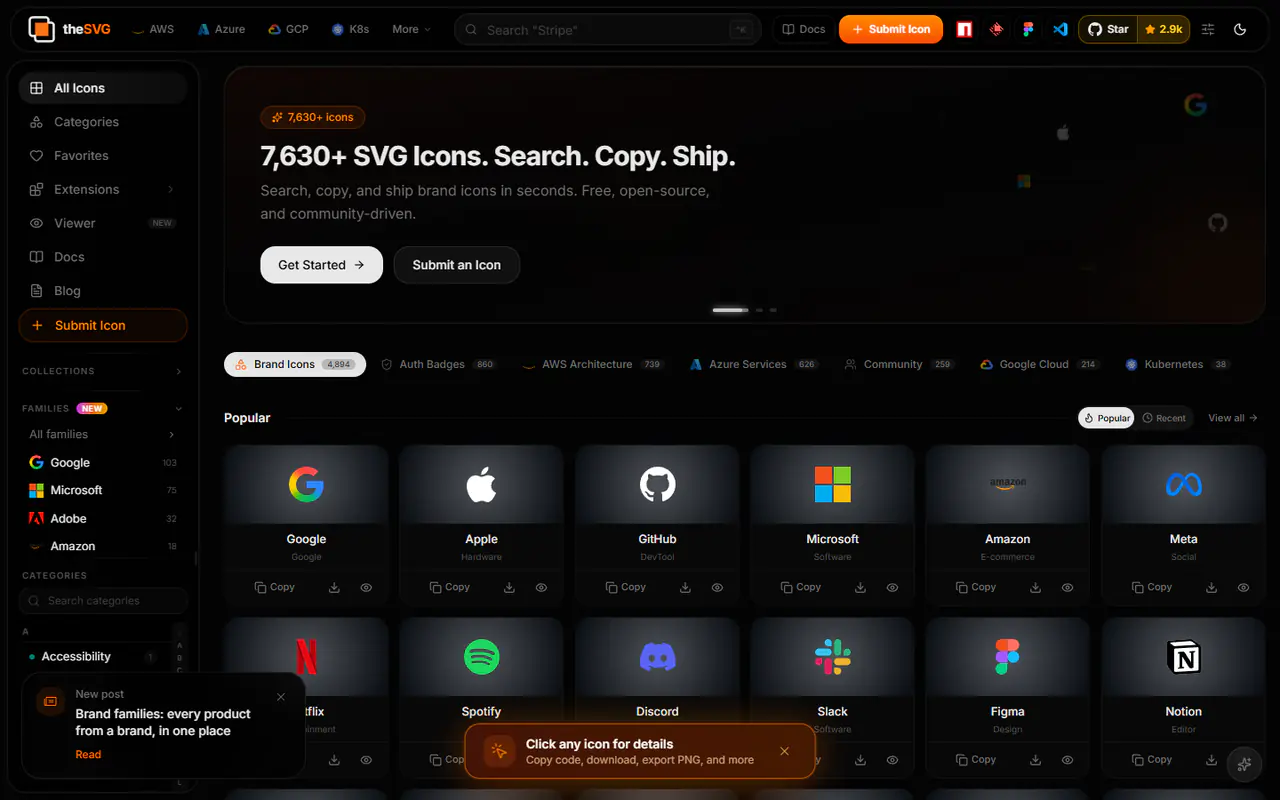Expand the Extensions sidebar item
The height and width of the screenshot is (800, 1280).
pyautogui.click(x=103, y=189)
